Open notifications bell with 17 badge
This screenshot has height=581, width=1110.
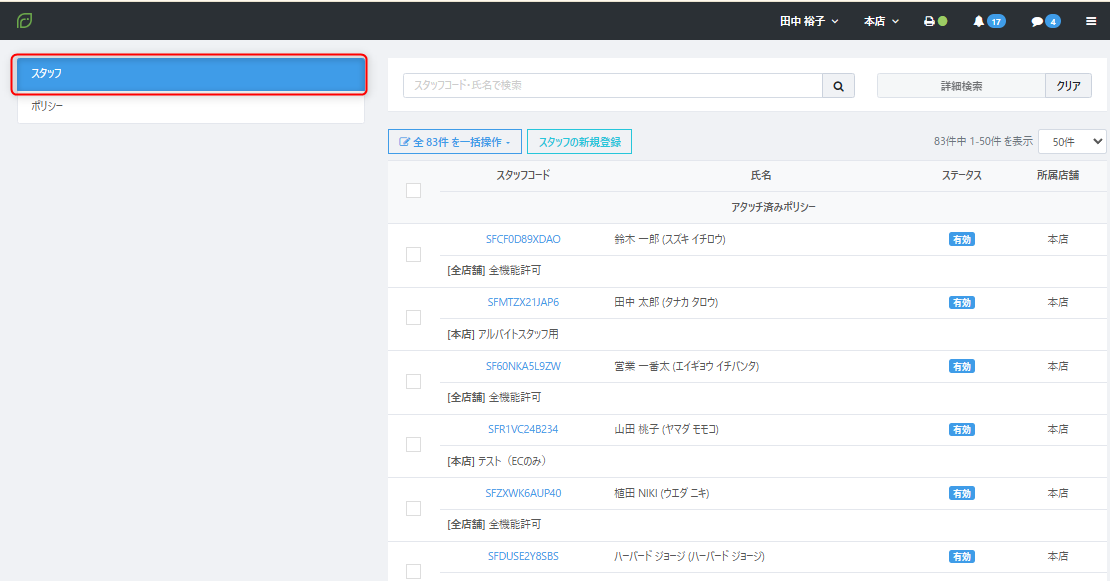989,21
